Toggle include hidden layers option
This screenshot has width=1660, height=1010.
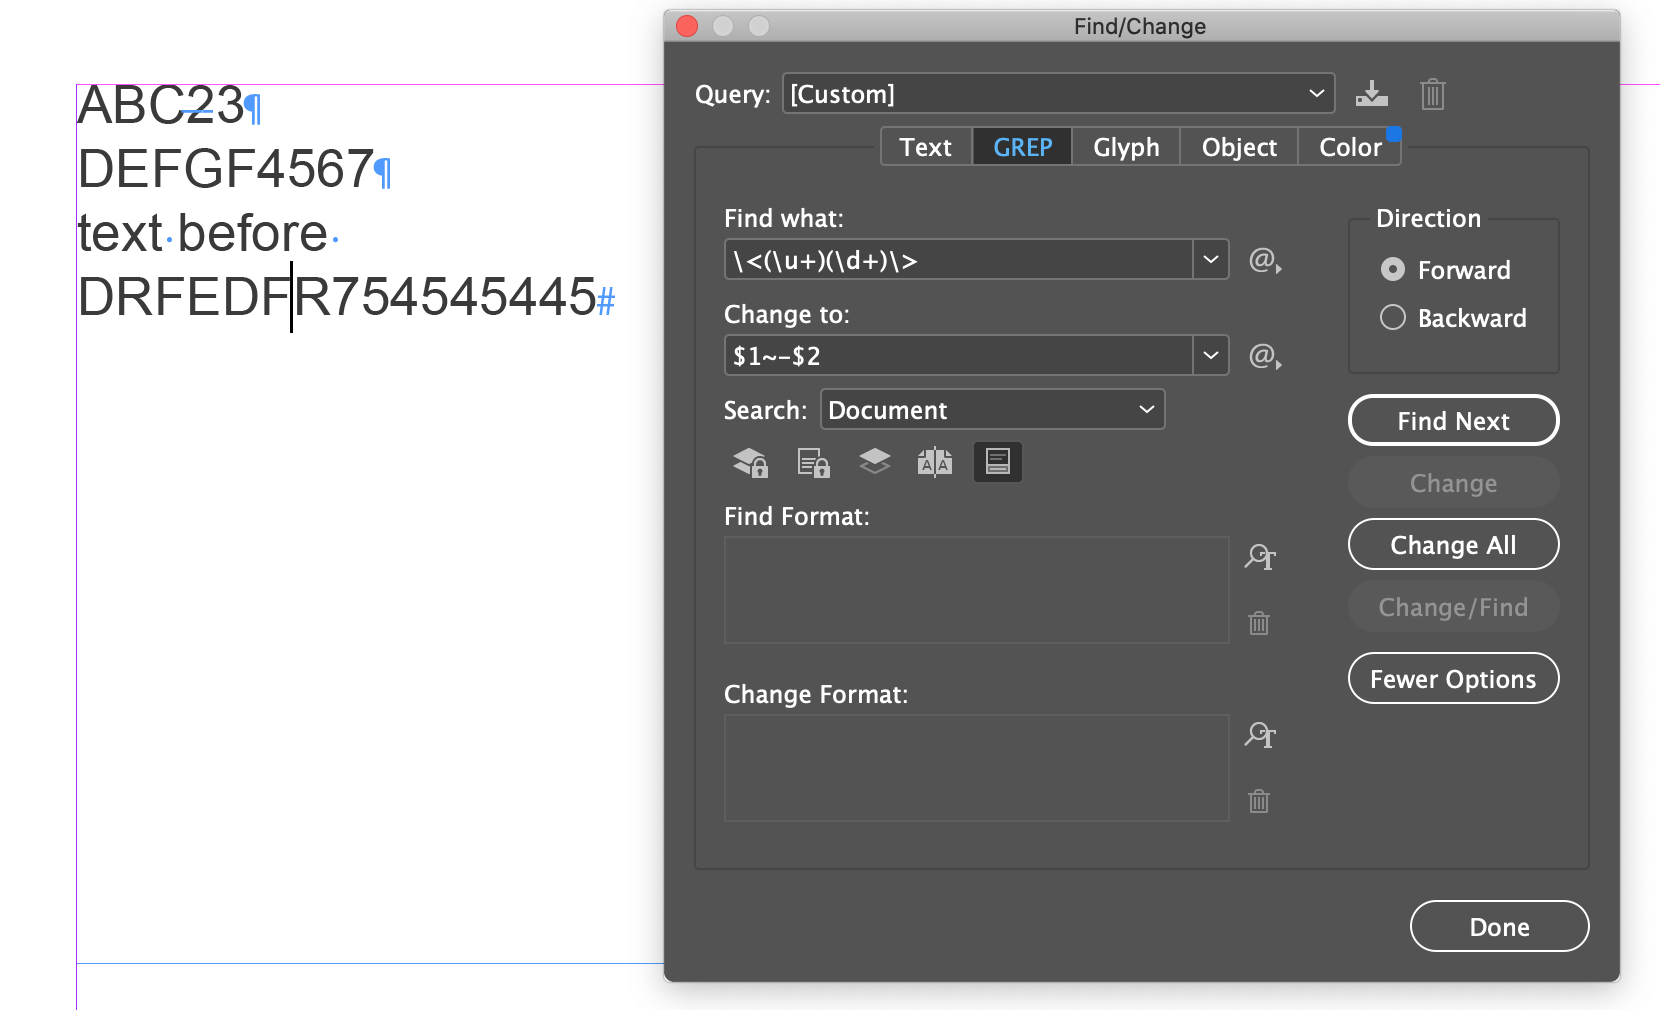coord(873,461)
